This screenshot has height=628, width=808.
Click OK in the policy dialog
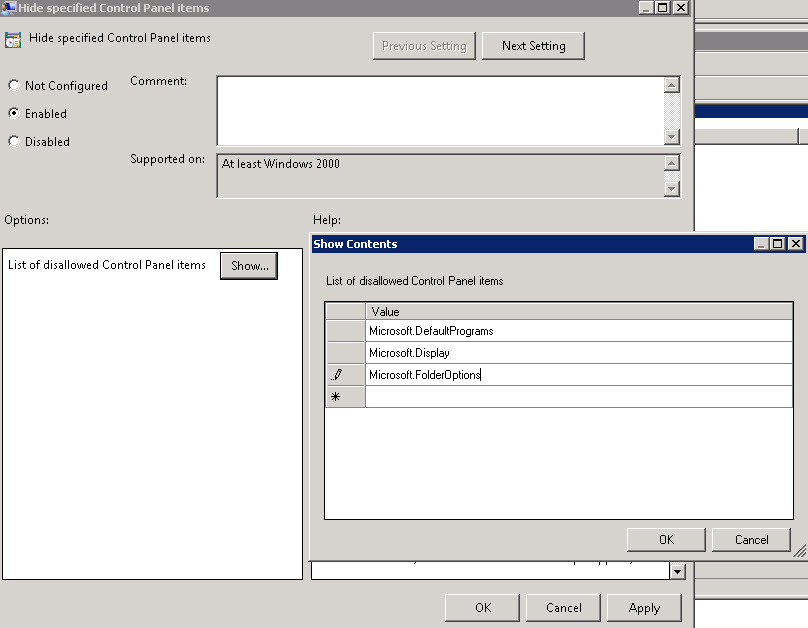pos(482,608)
